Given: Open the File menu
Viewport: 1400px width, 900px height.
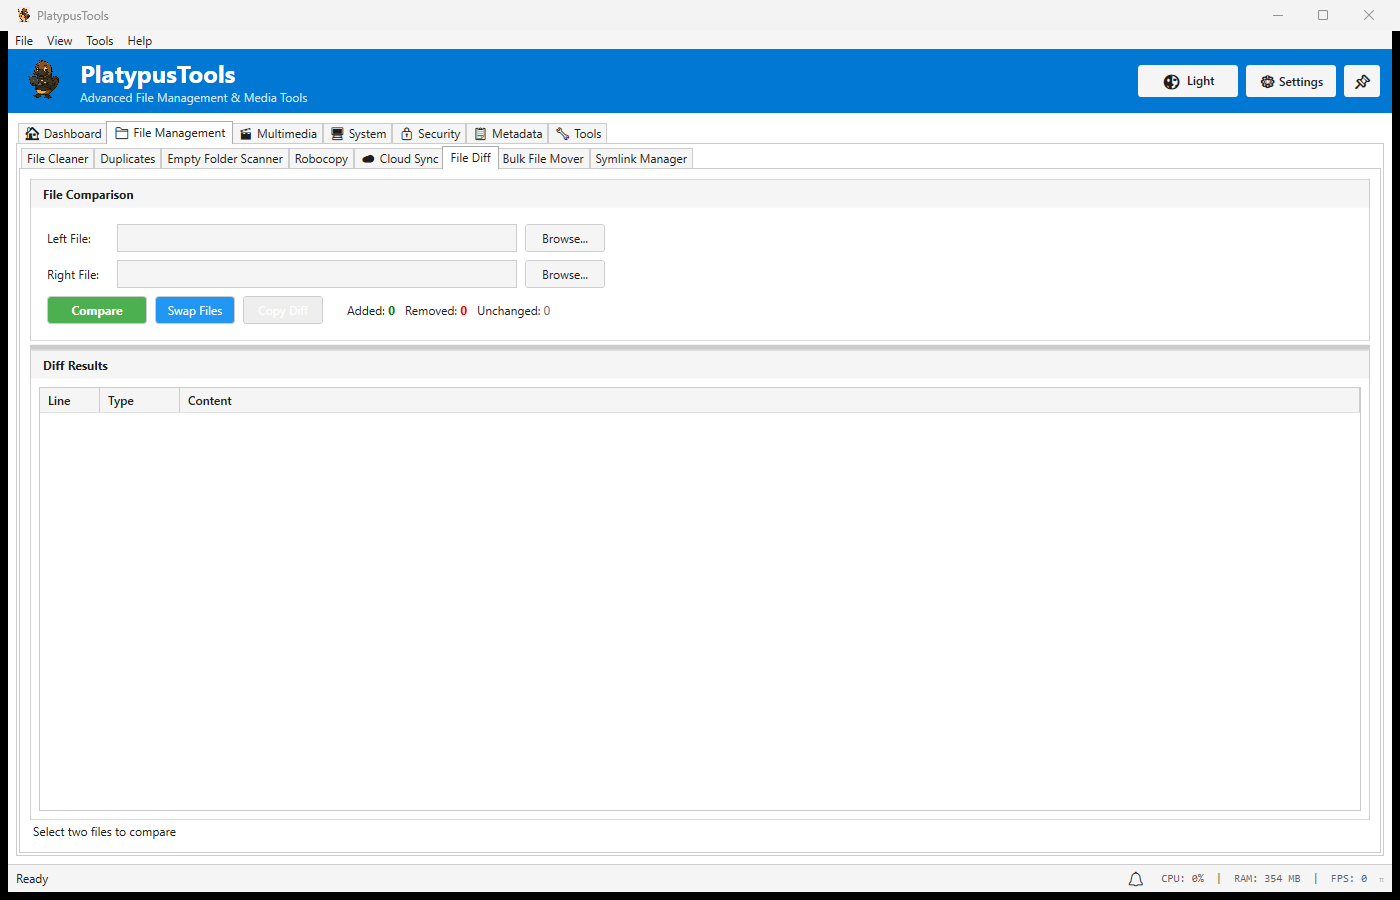Looking at the screenshot, I should (x=24, y=41).
